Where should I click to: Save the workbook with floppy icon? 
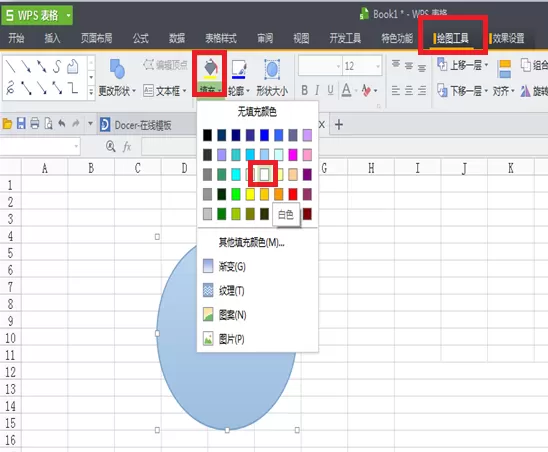point(21,123)
